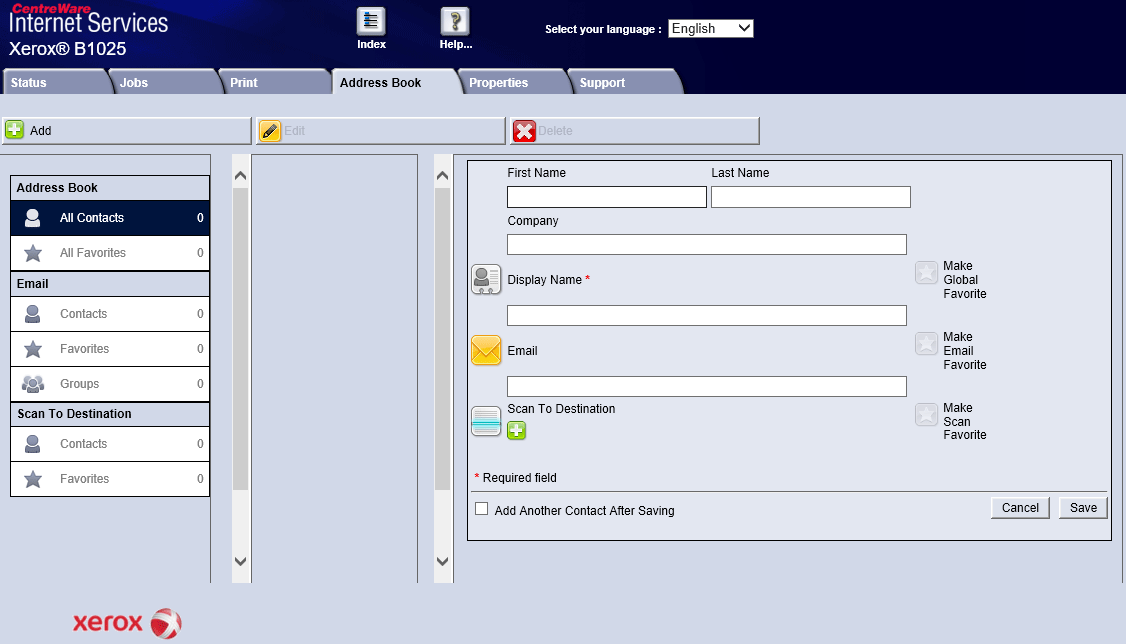Add a scan destination with green plus
The width and height of the screenshot is (1126, 644).
tap(516, 430)
